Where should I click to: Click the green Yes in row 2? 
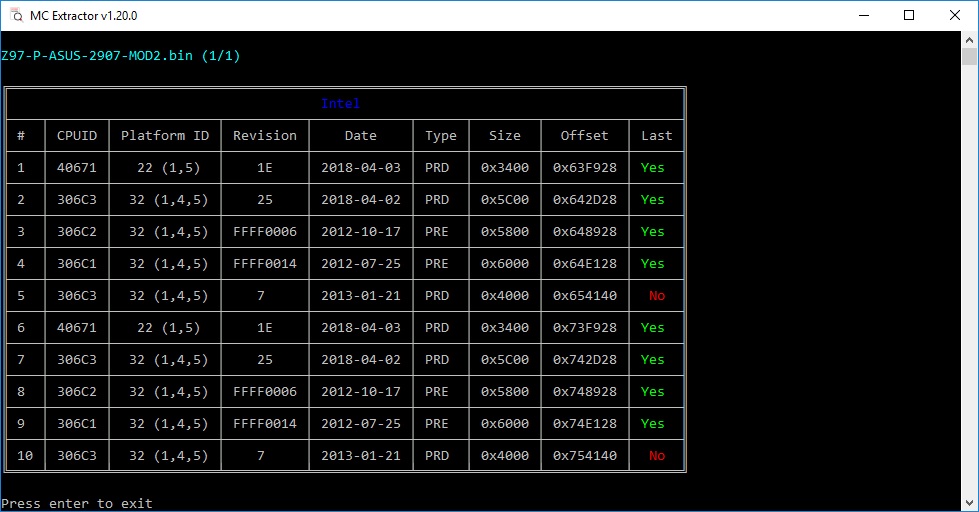coord(652,200)
